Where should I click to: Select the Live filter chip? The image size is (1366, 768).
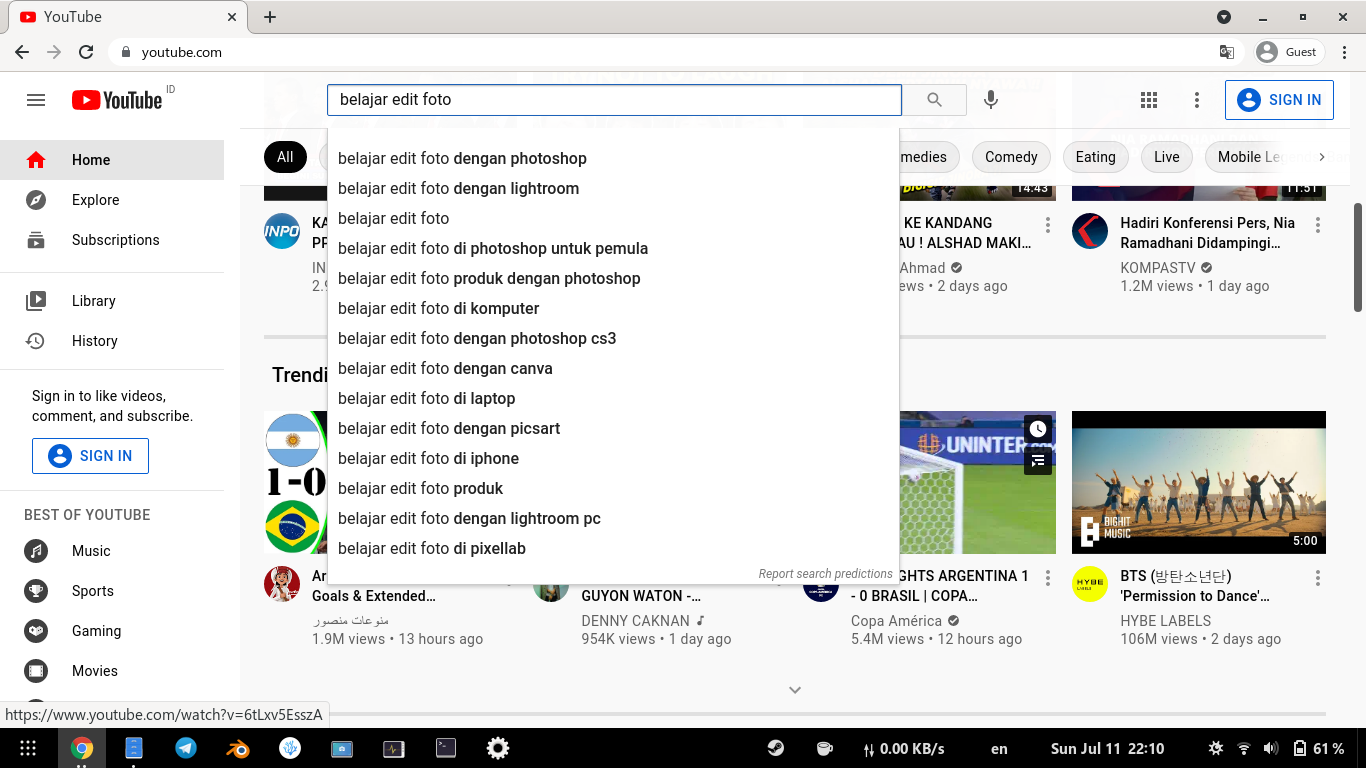(1166, 157)
